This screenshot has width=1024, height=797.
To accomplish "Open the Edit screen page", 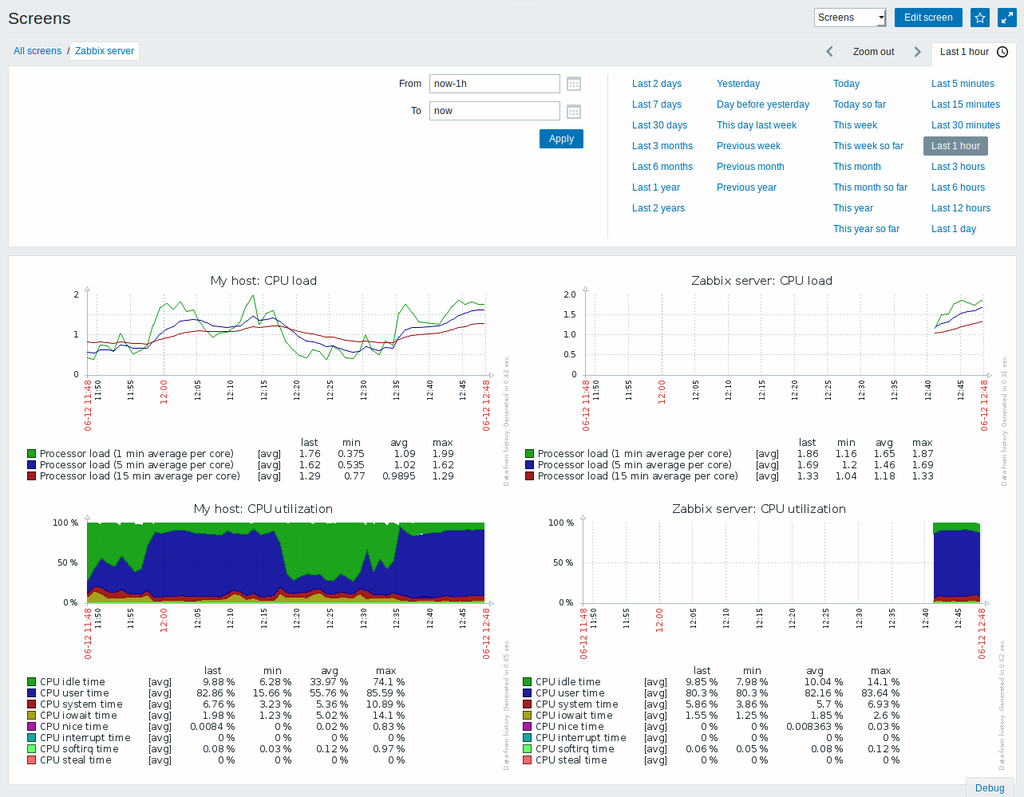I will (x=928, y=18).
